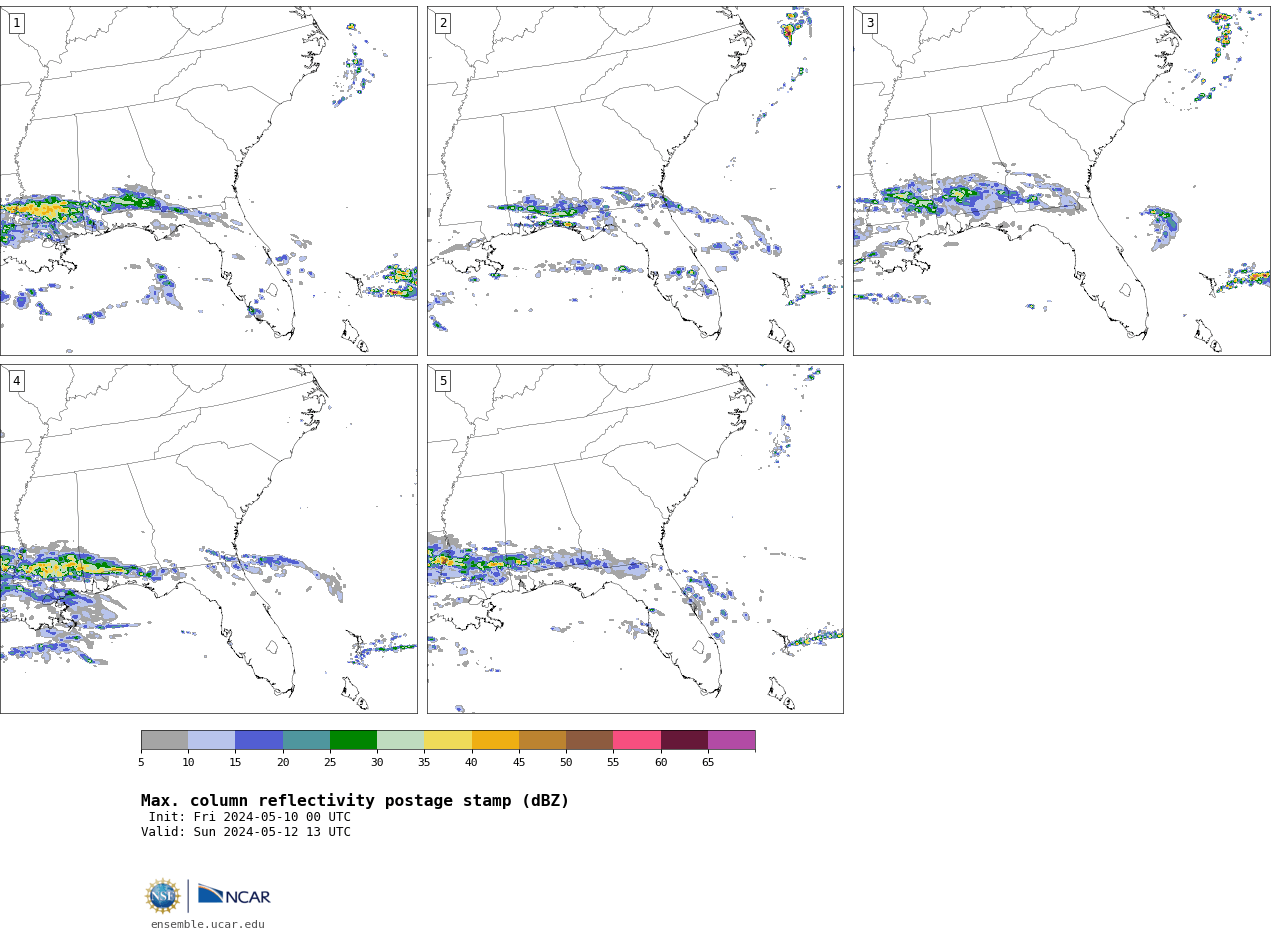1280x936 pixels.
Task: Click the ensemble.ucar.edu link text
Action: pyautogui.click(x=208, y=925)
